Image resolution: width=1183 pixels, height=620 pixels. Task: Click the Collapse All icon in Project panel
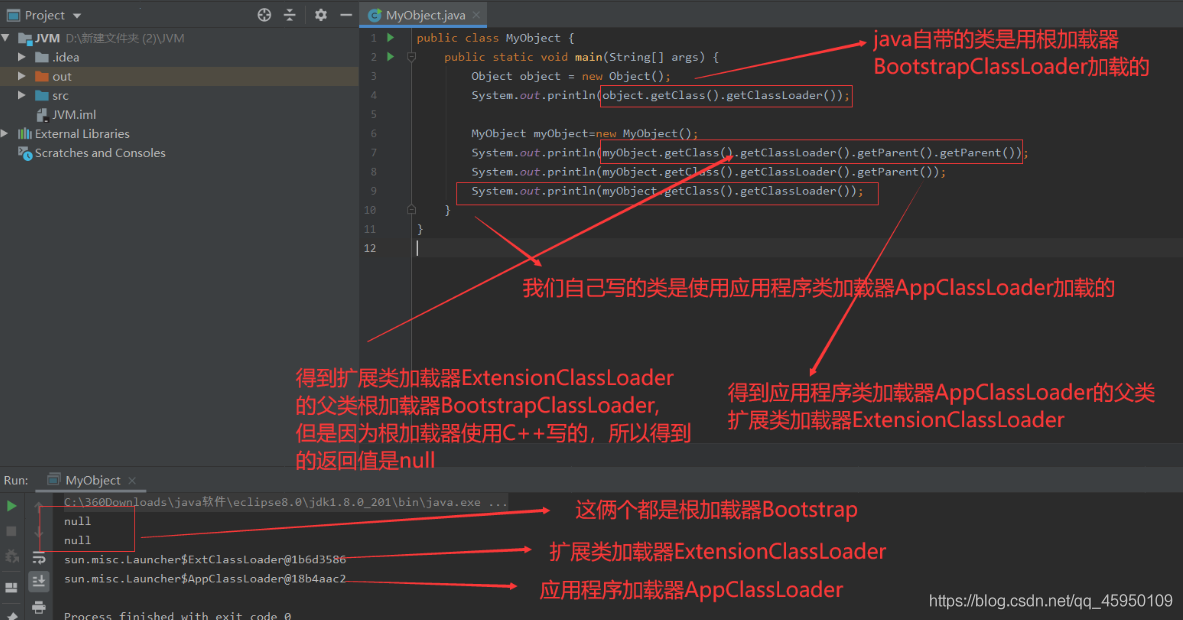tap(290, 15)
